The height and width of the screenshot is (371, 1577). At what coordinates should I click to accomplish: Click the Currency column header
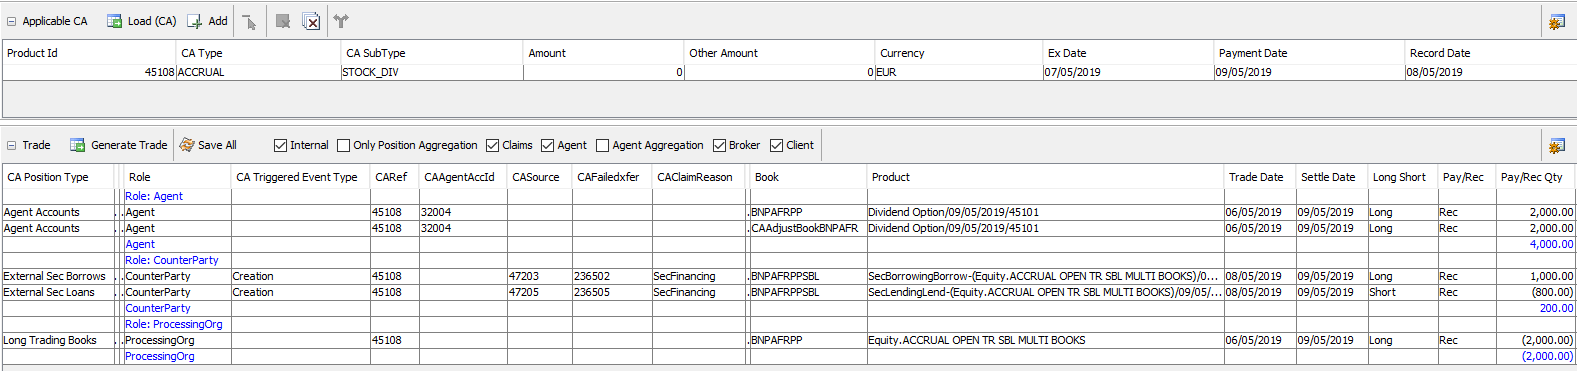(x=959, y=53)
